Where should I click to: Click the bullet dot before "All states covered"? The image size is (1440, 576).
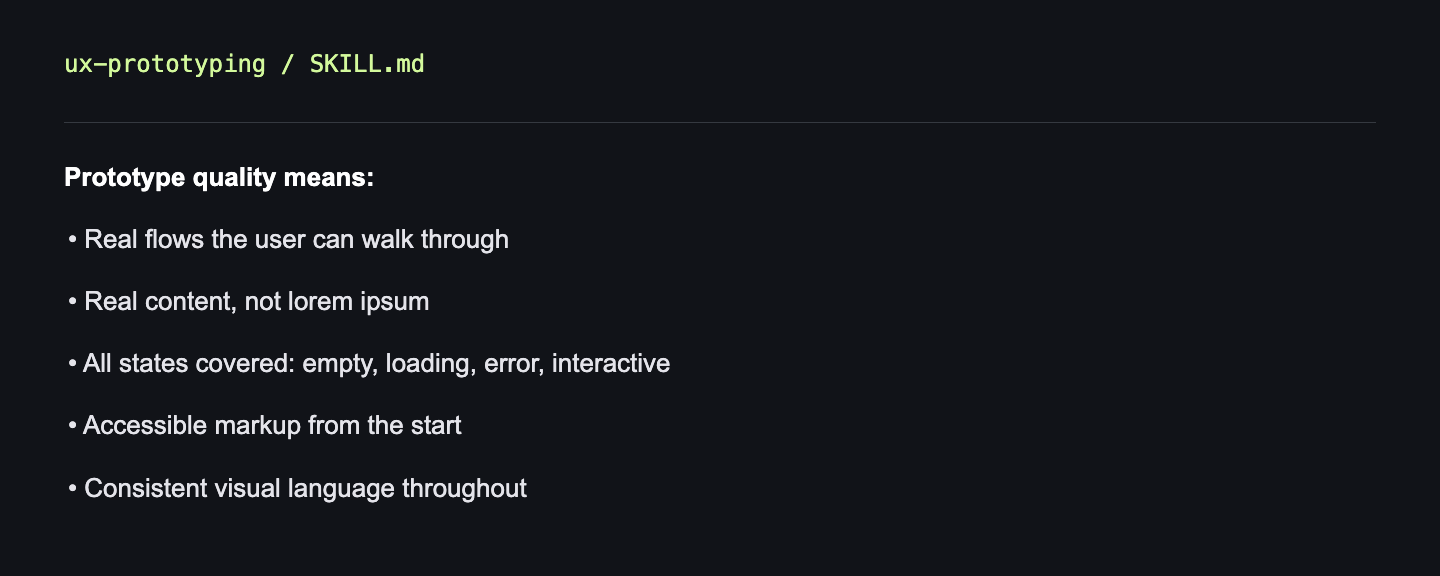[x=73, y=364]
